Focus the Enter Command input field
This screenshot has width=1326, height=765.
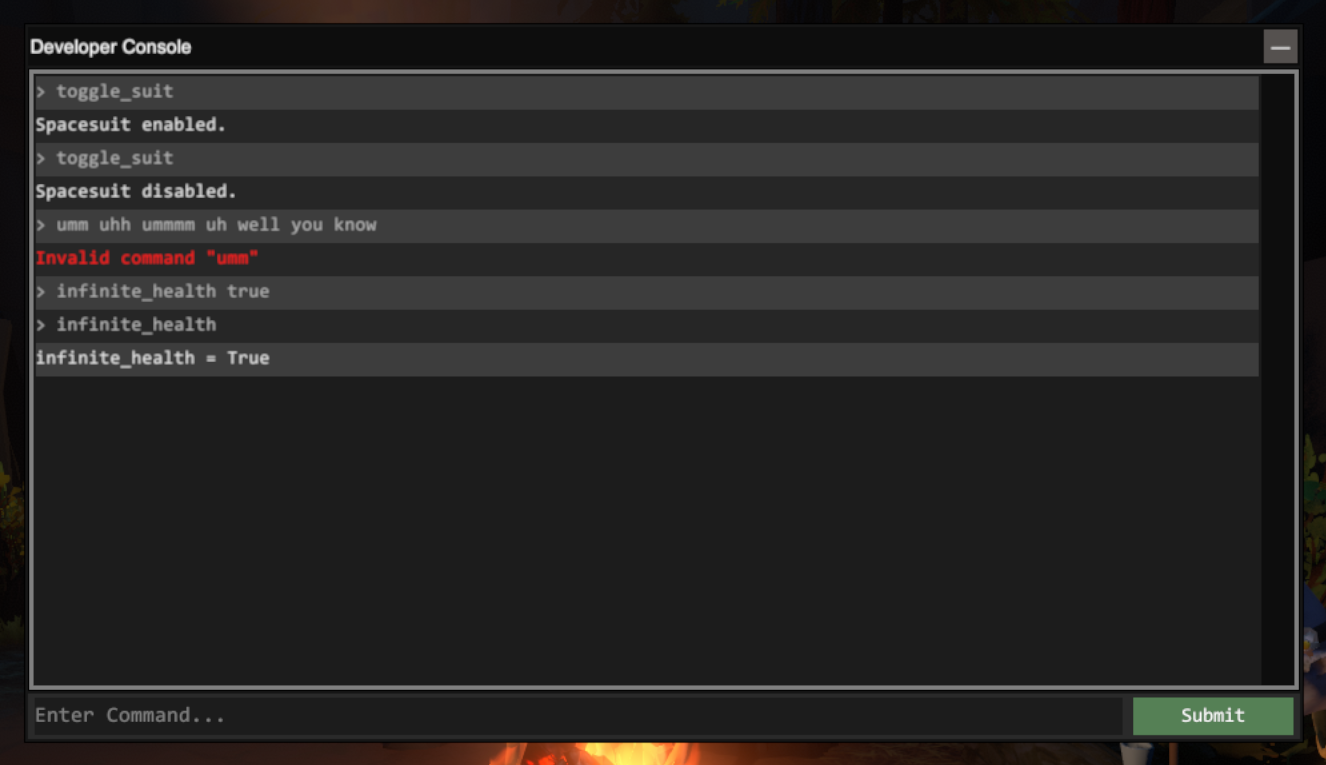578,716
